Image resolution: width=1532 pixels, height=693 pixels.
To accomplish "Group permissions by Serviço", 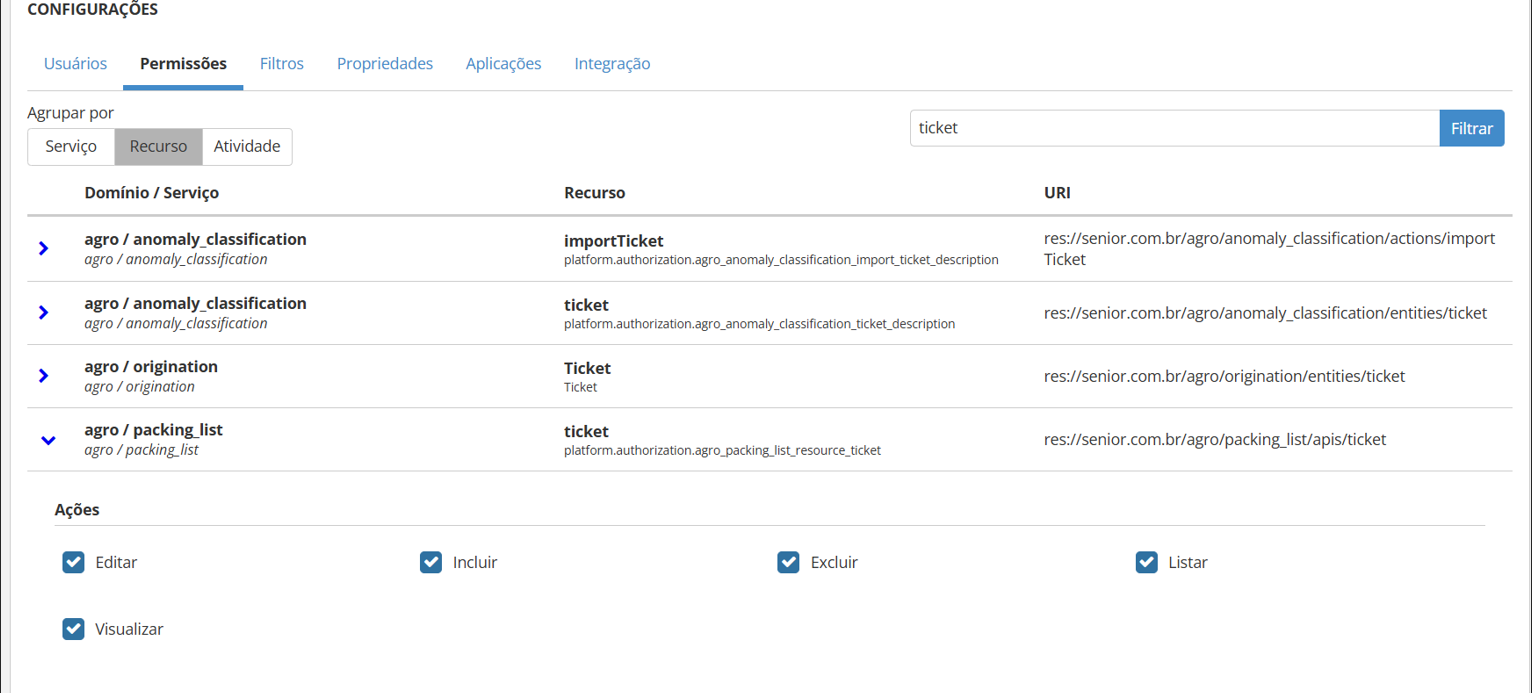I will click(71, 146).
